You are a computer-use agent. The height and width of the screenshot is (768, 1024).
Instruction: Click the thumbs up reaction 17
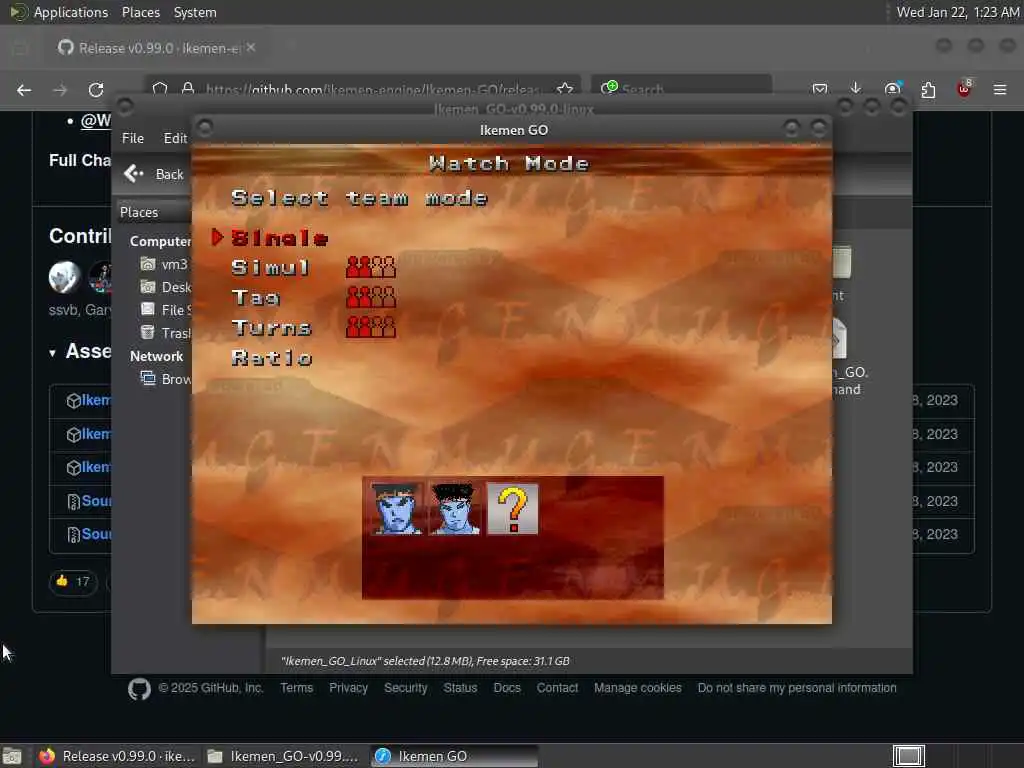[x=72, y=581]
